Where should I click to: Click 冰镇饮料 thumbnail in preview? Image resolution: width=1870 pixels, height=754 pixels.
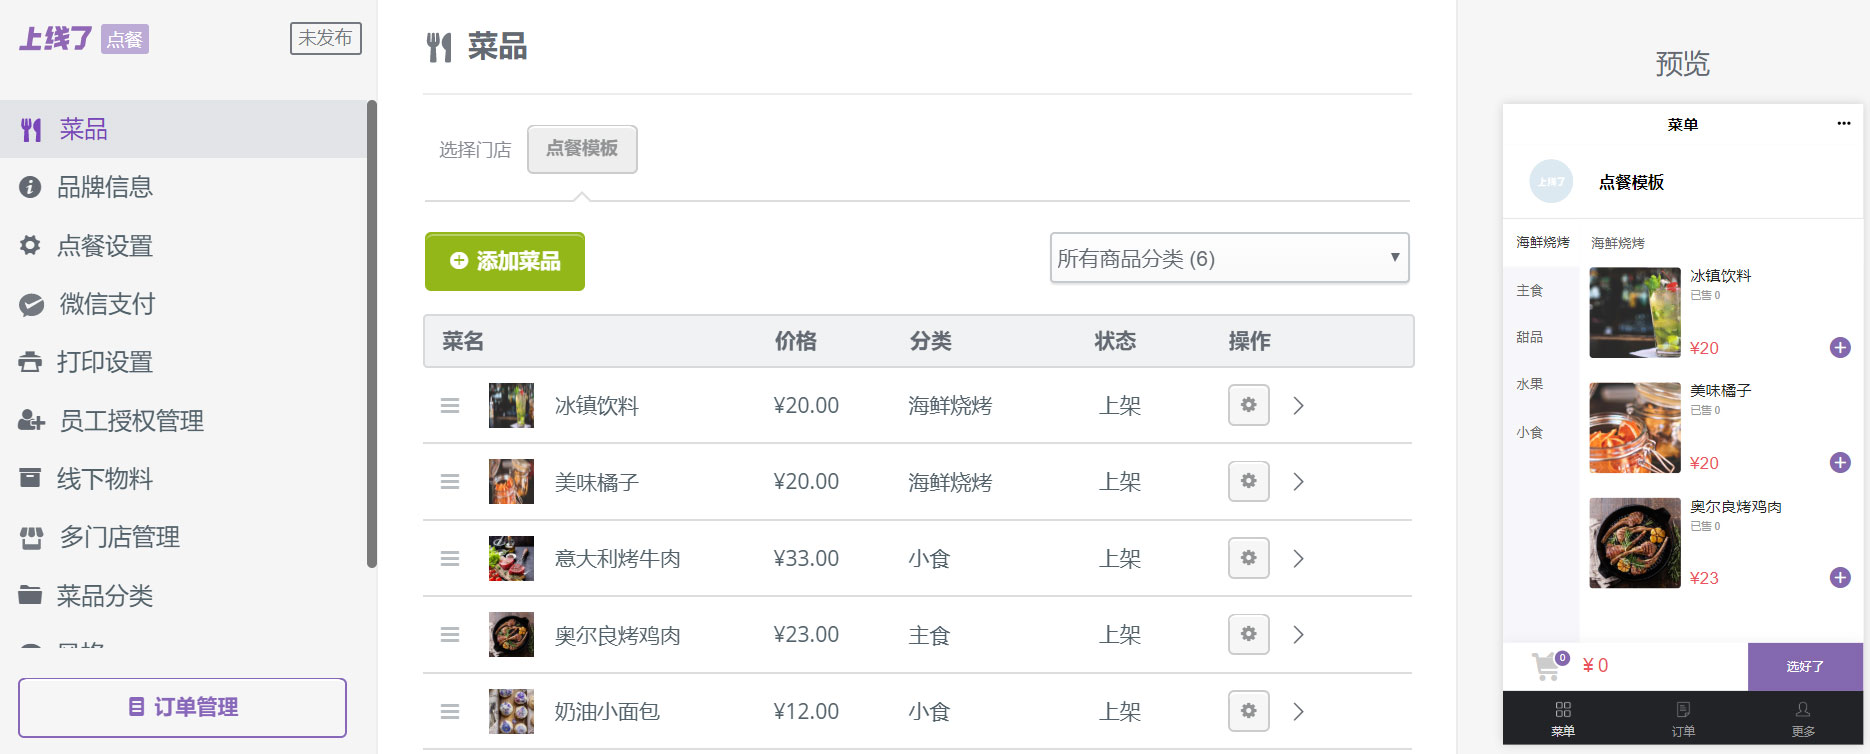coord(1635,312)
